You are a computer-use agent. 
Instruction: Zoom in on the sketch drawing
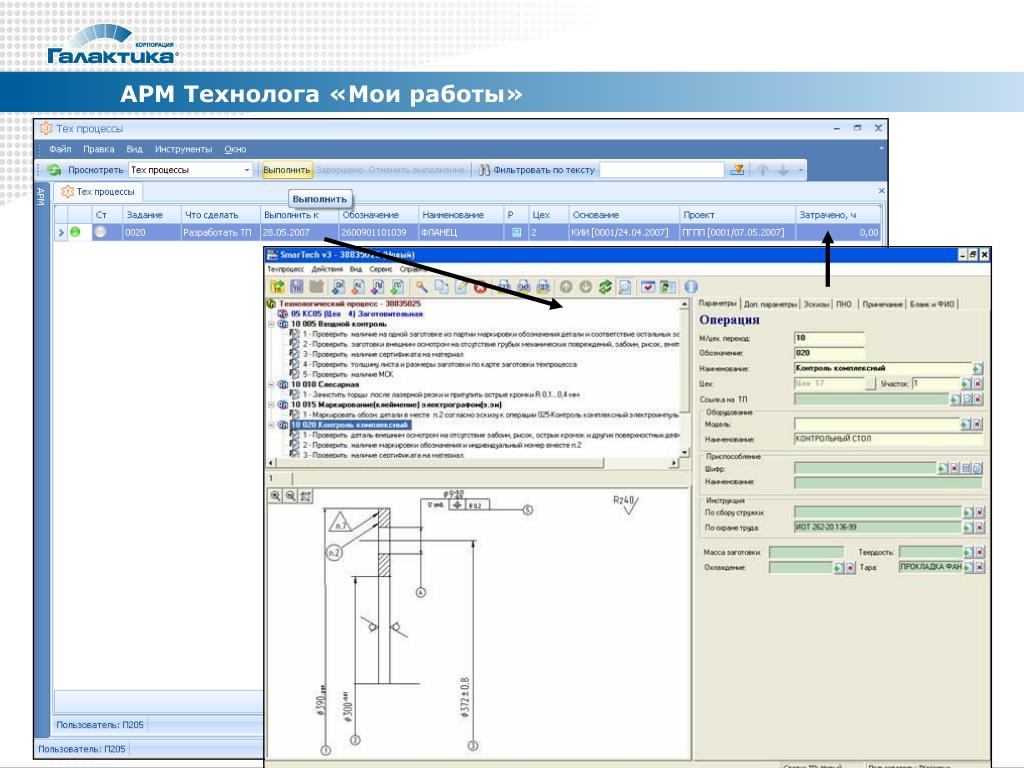[x=276, y=496]
